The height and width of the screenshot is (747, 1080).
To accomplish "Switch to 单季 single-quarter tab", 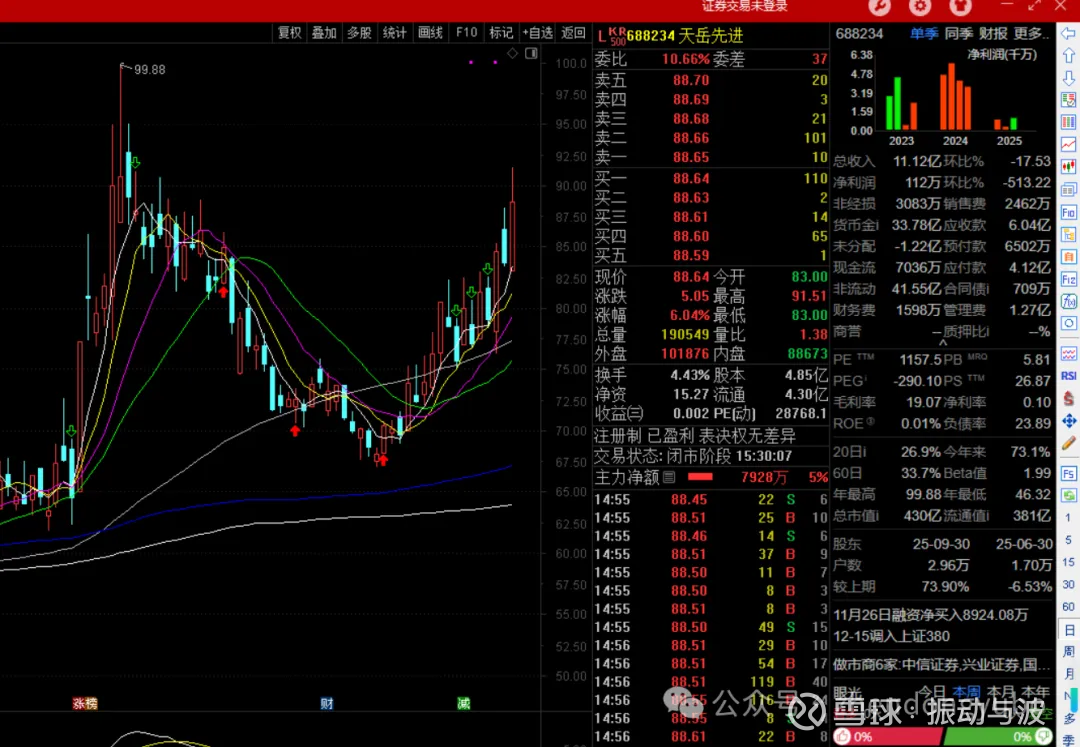I will (x=924, y=33).
